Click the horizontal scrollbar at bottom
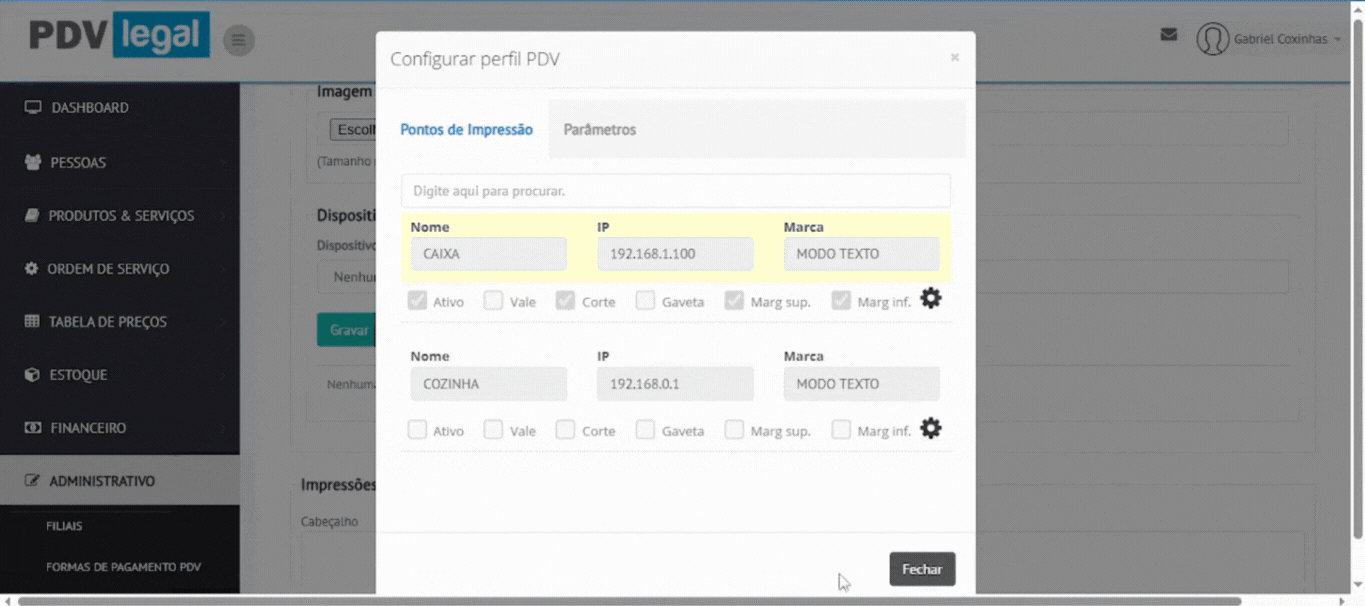Screen dimensions: 1365x606 click(630, 601)
